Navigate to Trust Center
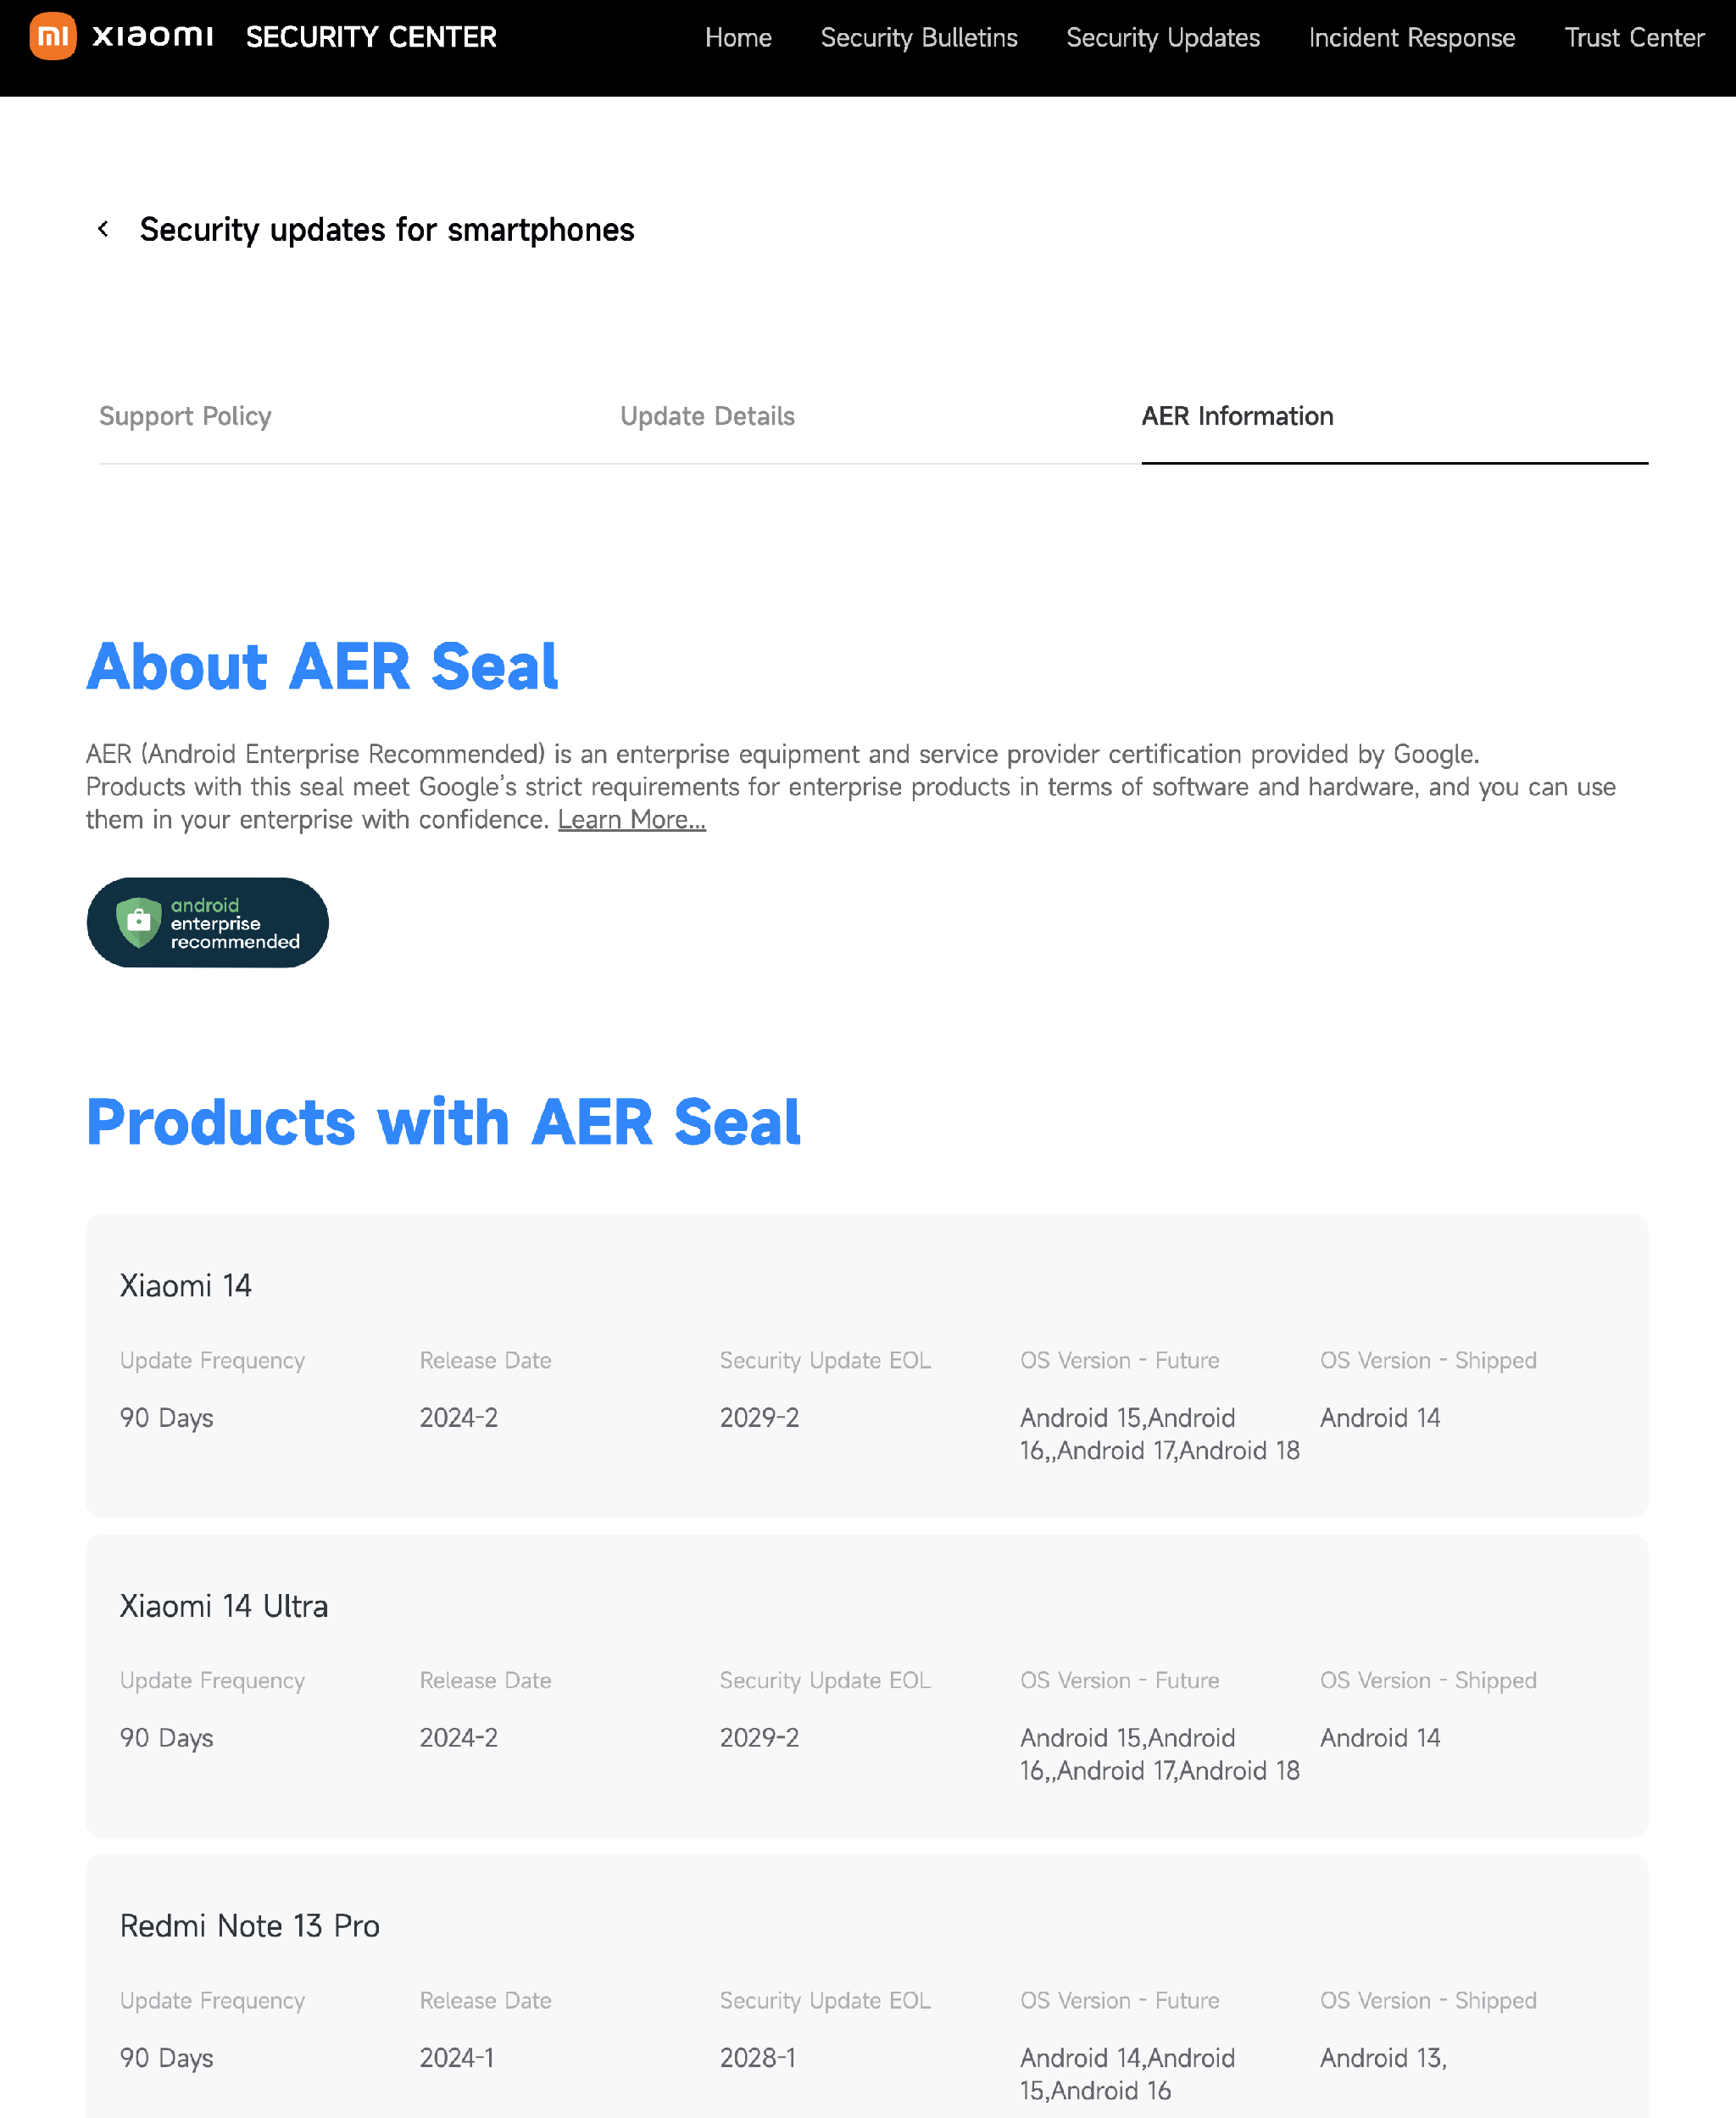1736x2118 pixels. click(x=1633, y=38)
